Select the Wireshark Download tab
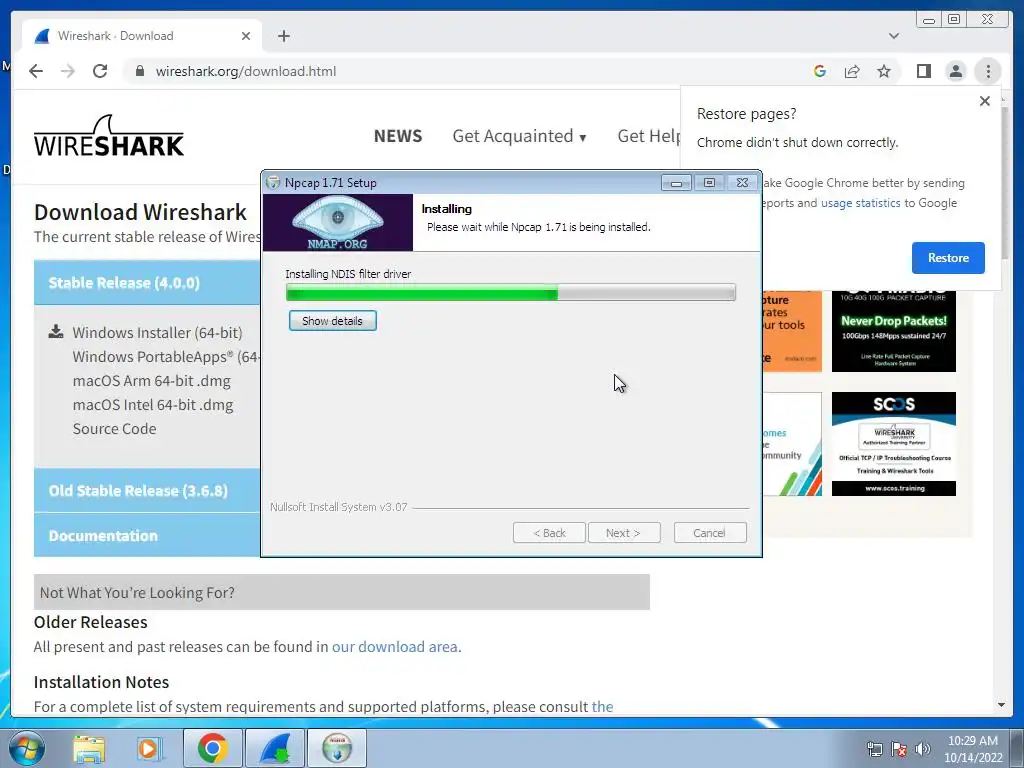 (x=142, y=36)
